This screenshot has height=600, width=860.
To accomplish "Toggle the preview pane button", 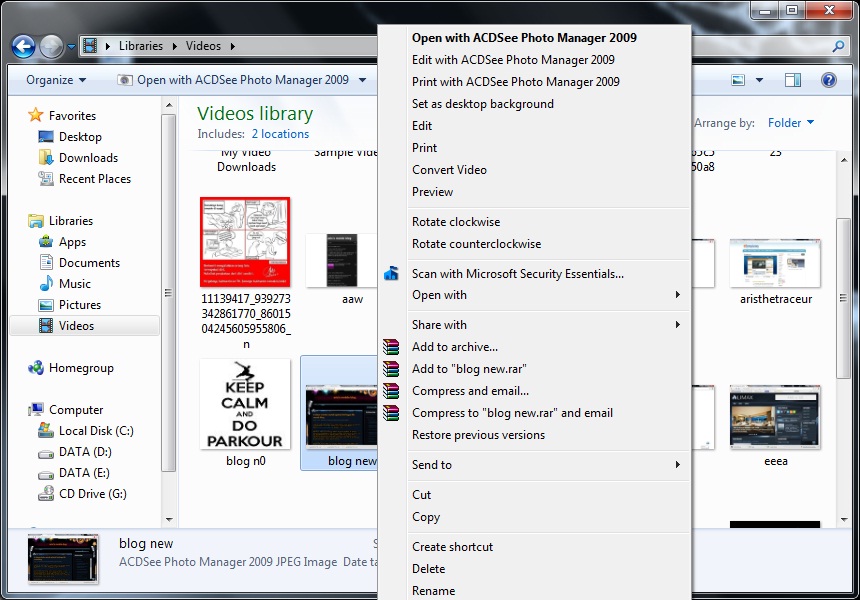I will (x=793, y=80).
